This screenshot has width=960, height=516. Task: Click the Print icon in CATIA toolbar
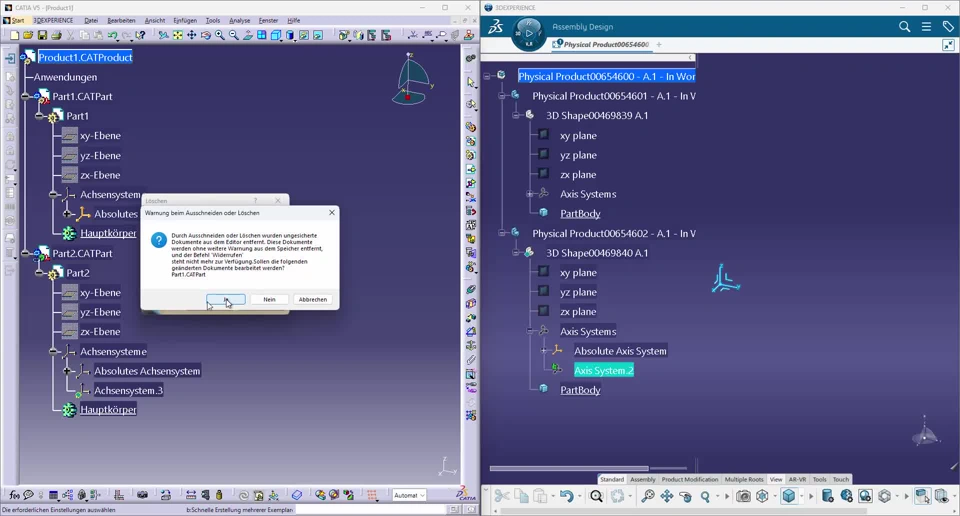(56, 36)
